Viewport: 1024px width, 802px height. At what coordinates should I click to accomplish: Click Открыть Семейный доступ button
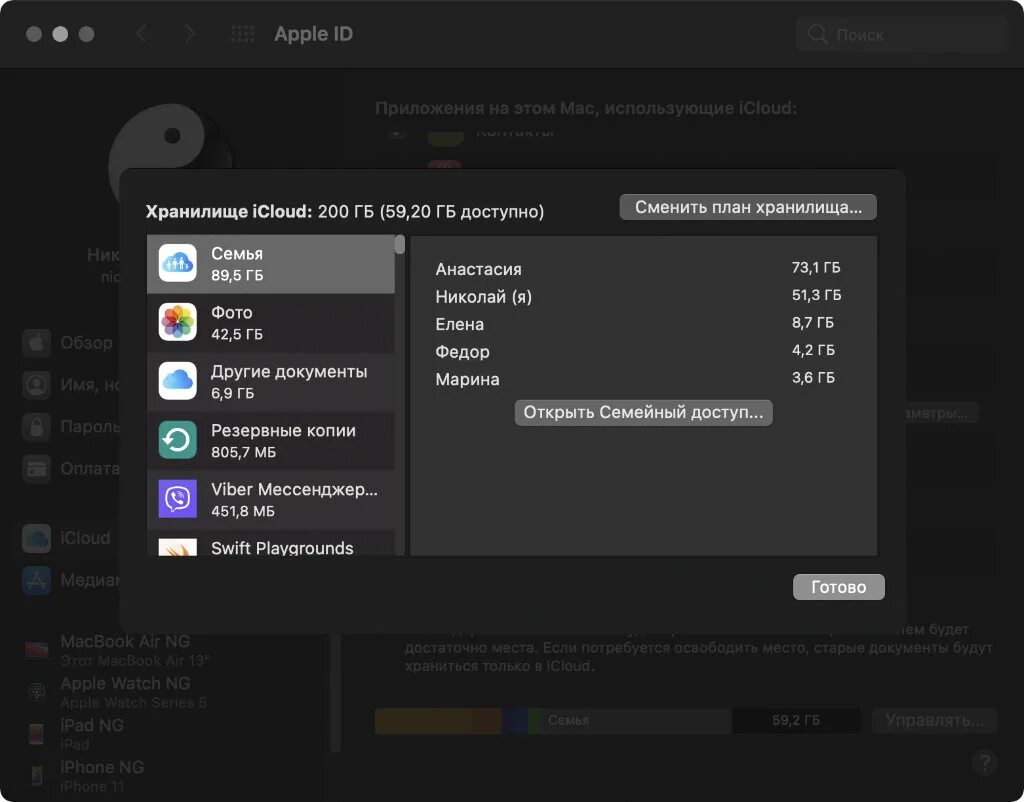click(643, 413)
